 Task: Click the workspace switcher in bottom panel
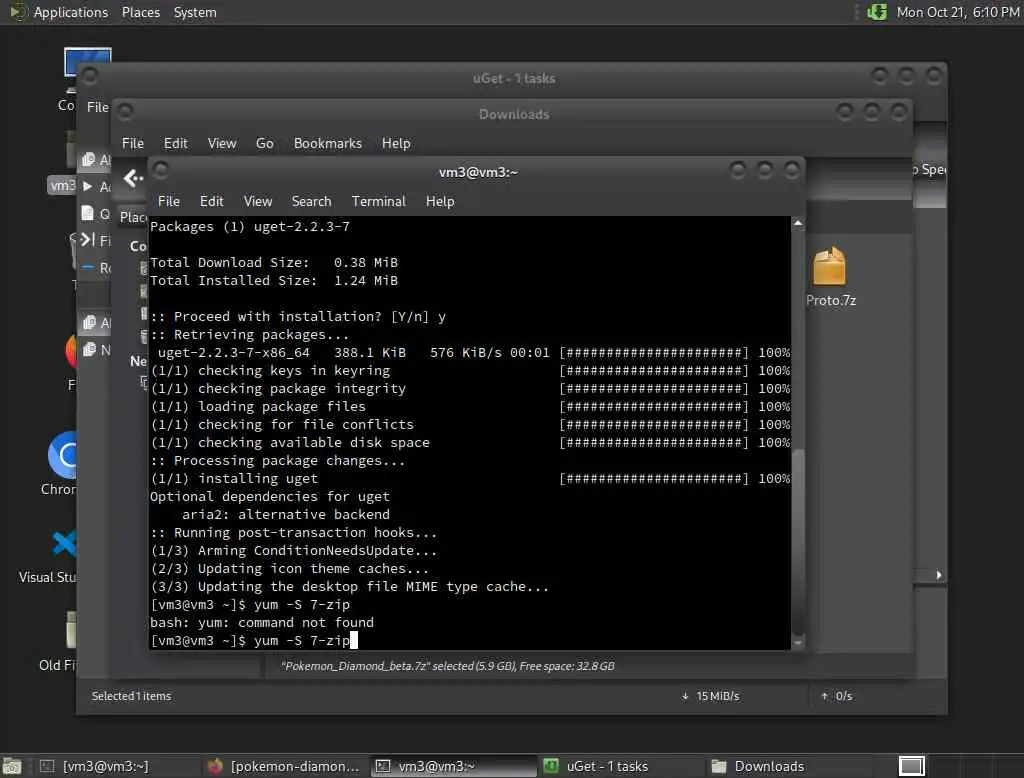912,766
